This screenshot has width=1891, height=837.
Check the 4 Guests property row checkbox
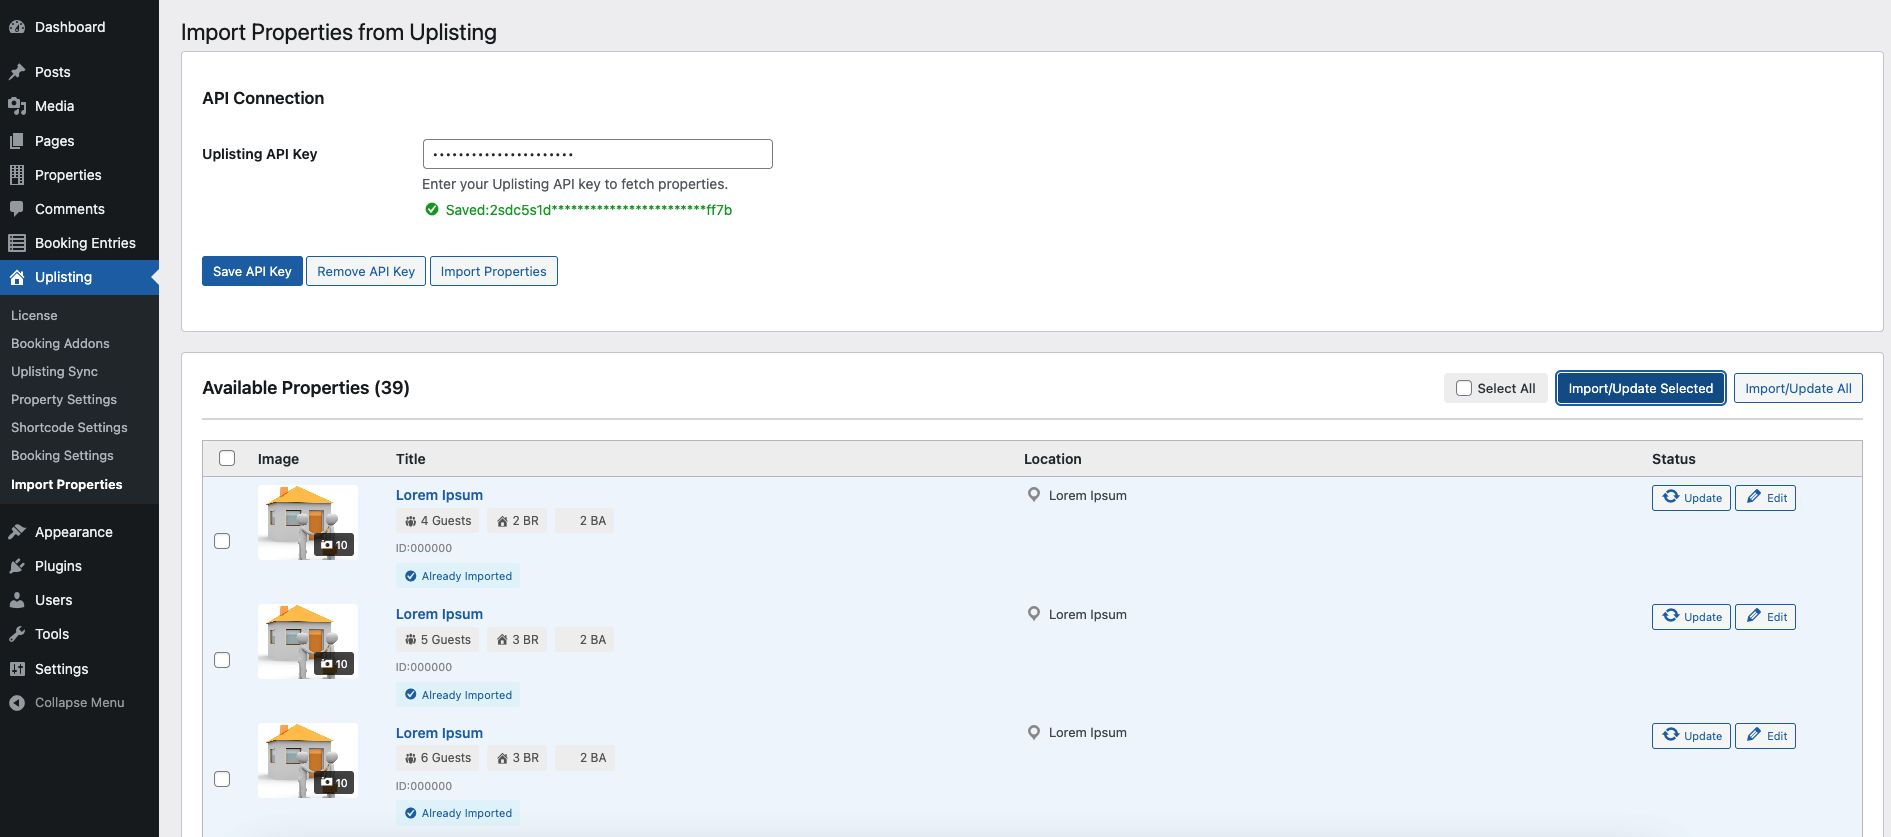pos(222,541)
